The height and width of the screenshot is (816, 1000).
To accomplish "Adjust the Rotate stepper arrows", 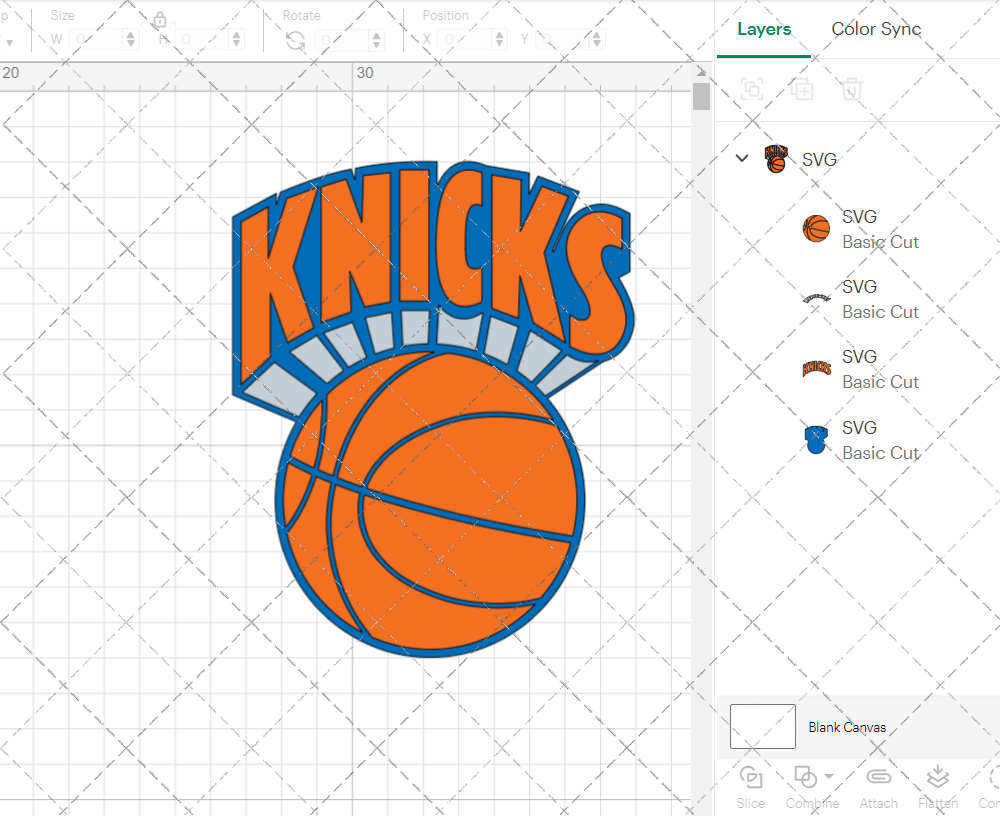I will [x=377, y=41].
